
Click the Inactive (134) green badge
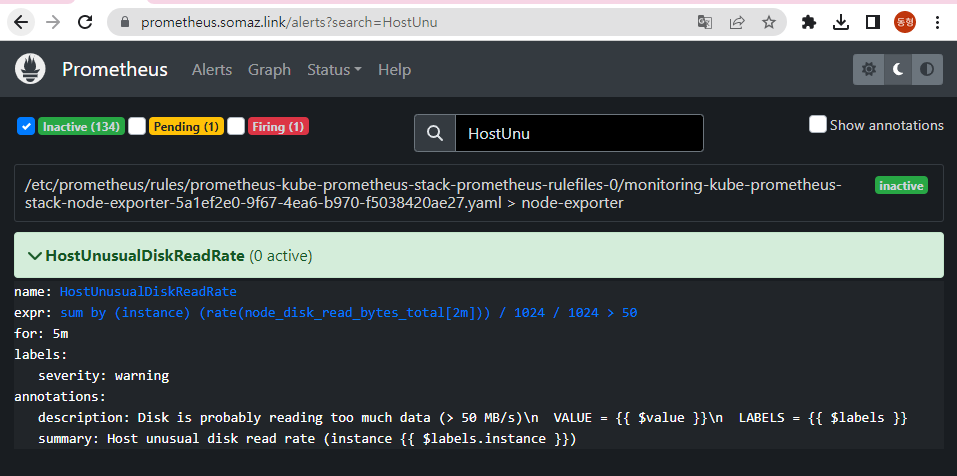[81, 126]
